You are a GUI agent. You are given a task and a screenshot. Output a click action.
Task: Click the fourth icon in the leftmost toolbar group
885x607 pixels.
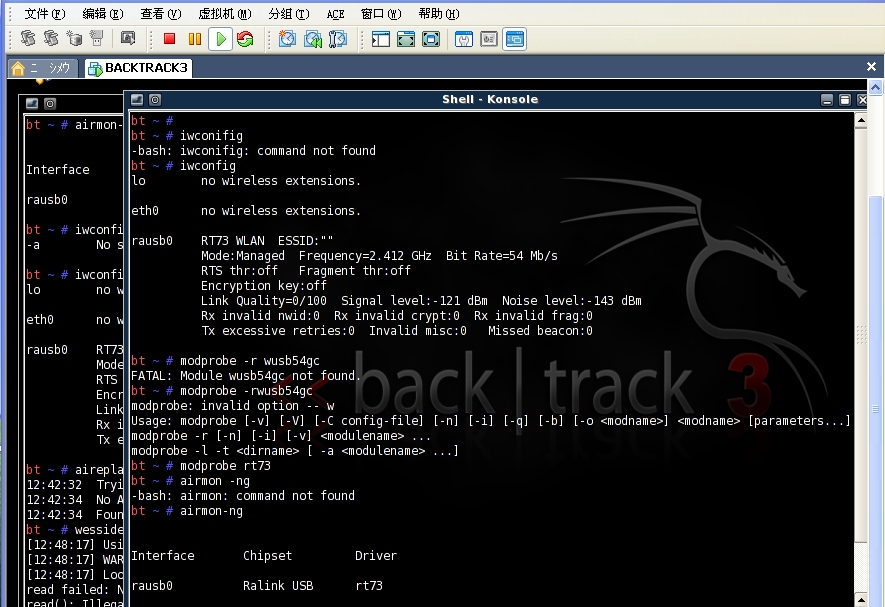click(97, 38)
